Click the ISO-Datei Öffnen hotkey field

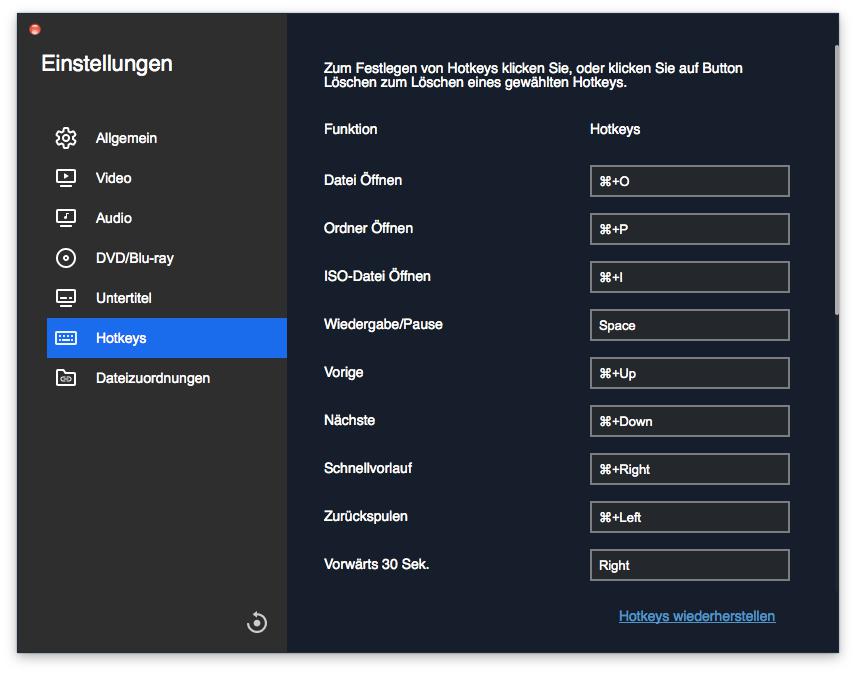(x=689, y=277)
